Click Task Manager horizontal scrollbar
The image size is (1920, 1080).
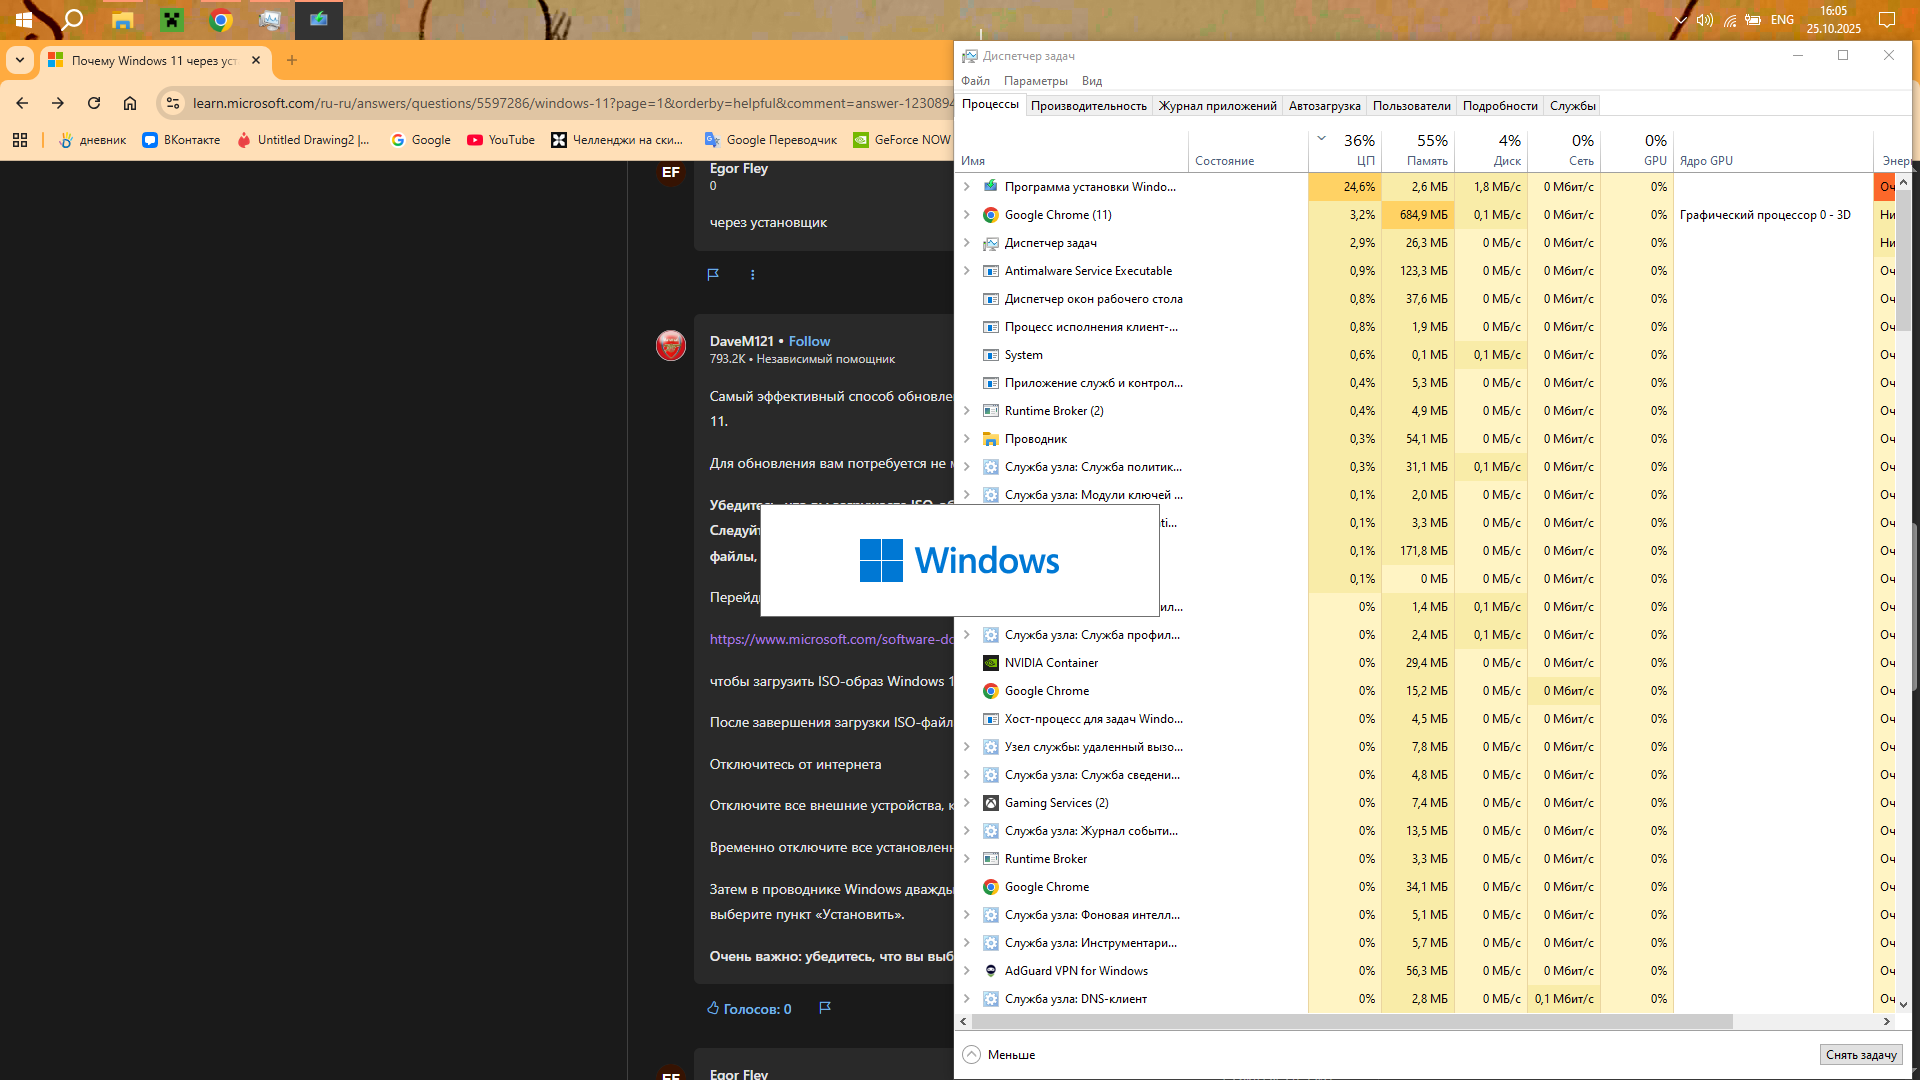(x=1352, y=1021)
